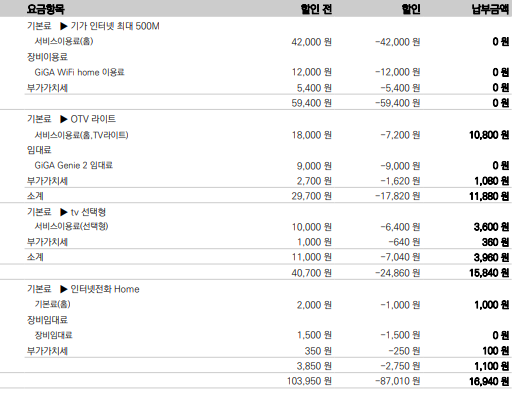Click the GiGA Genie 2 임대료 label
Screen dimensions: 527x397
point(74,165)
